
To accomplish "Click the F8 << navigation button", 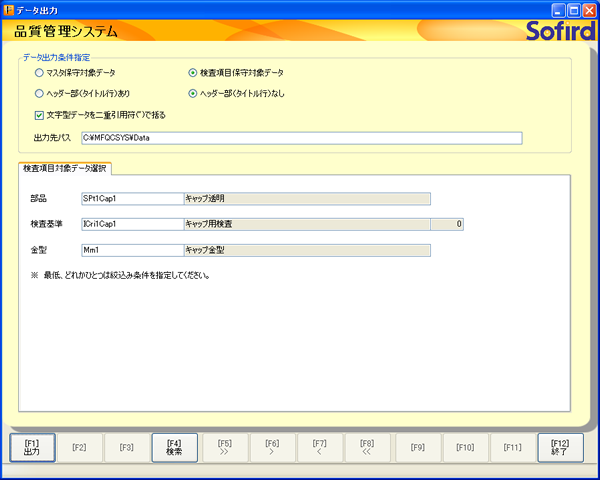I will tap(367, 447).
